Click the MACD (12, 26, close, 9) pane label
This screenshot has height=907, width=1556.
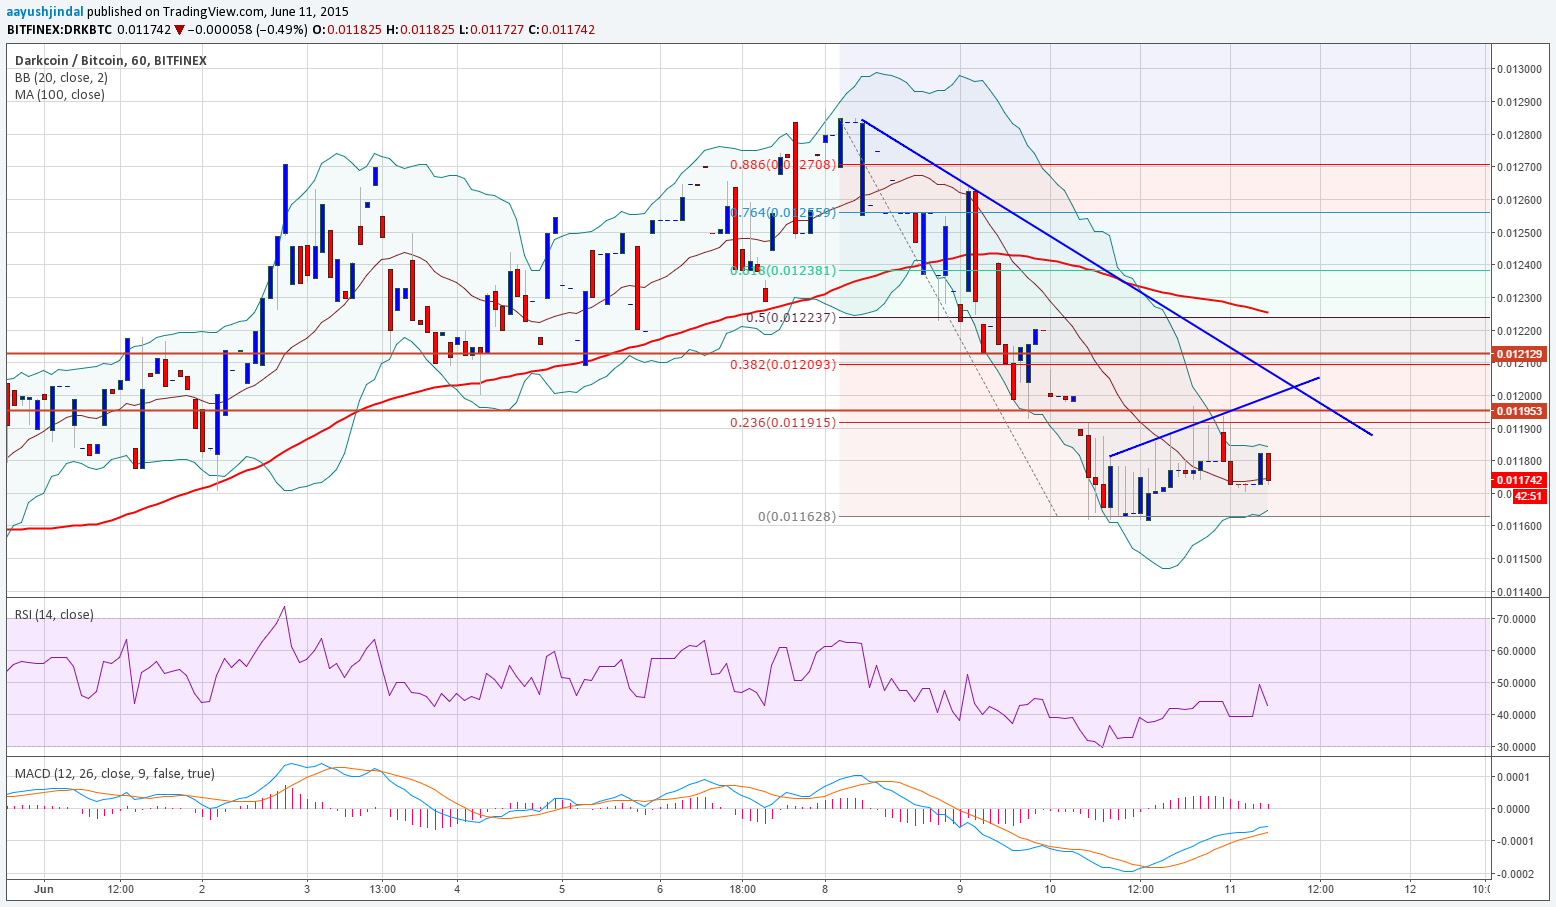click(x=114, y=773)
